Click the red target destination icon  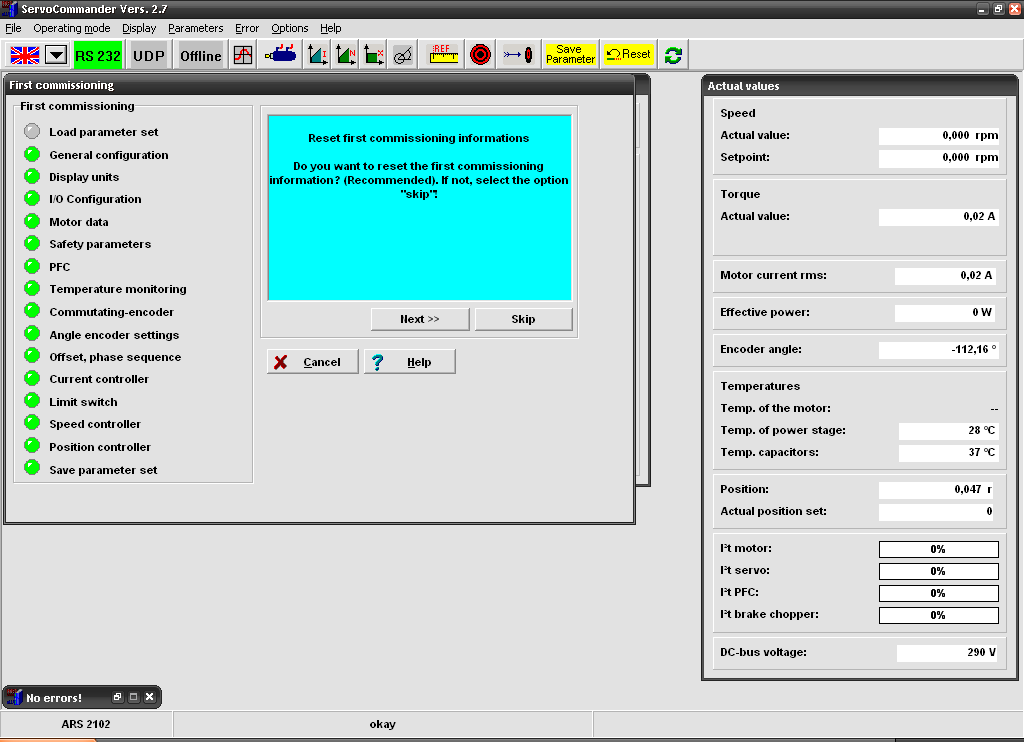coord(480,55)
